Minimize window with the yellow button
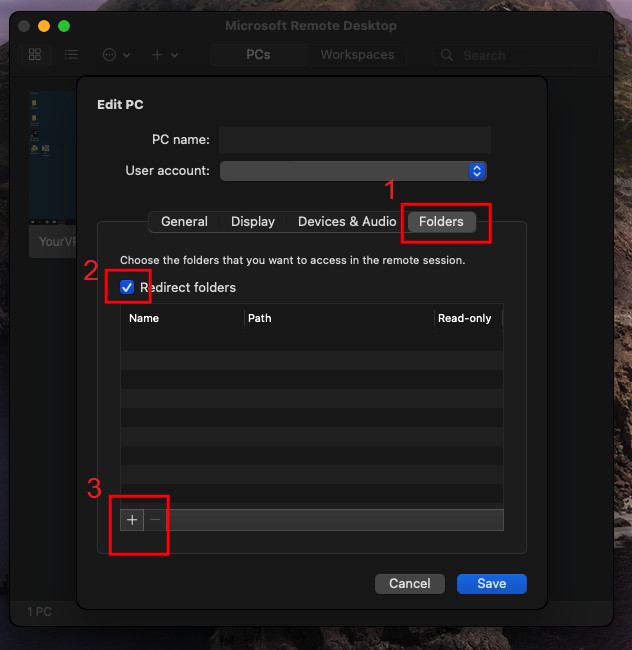The height and width of the screenshot is (650, 632). coord(44,26)
